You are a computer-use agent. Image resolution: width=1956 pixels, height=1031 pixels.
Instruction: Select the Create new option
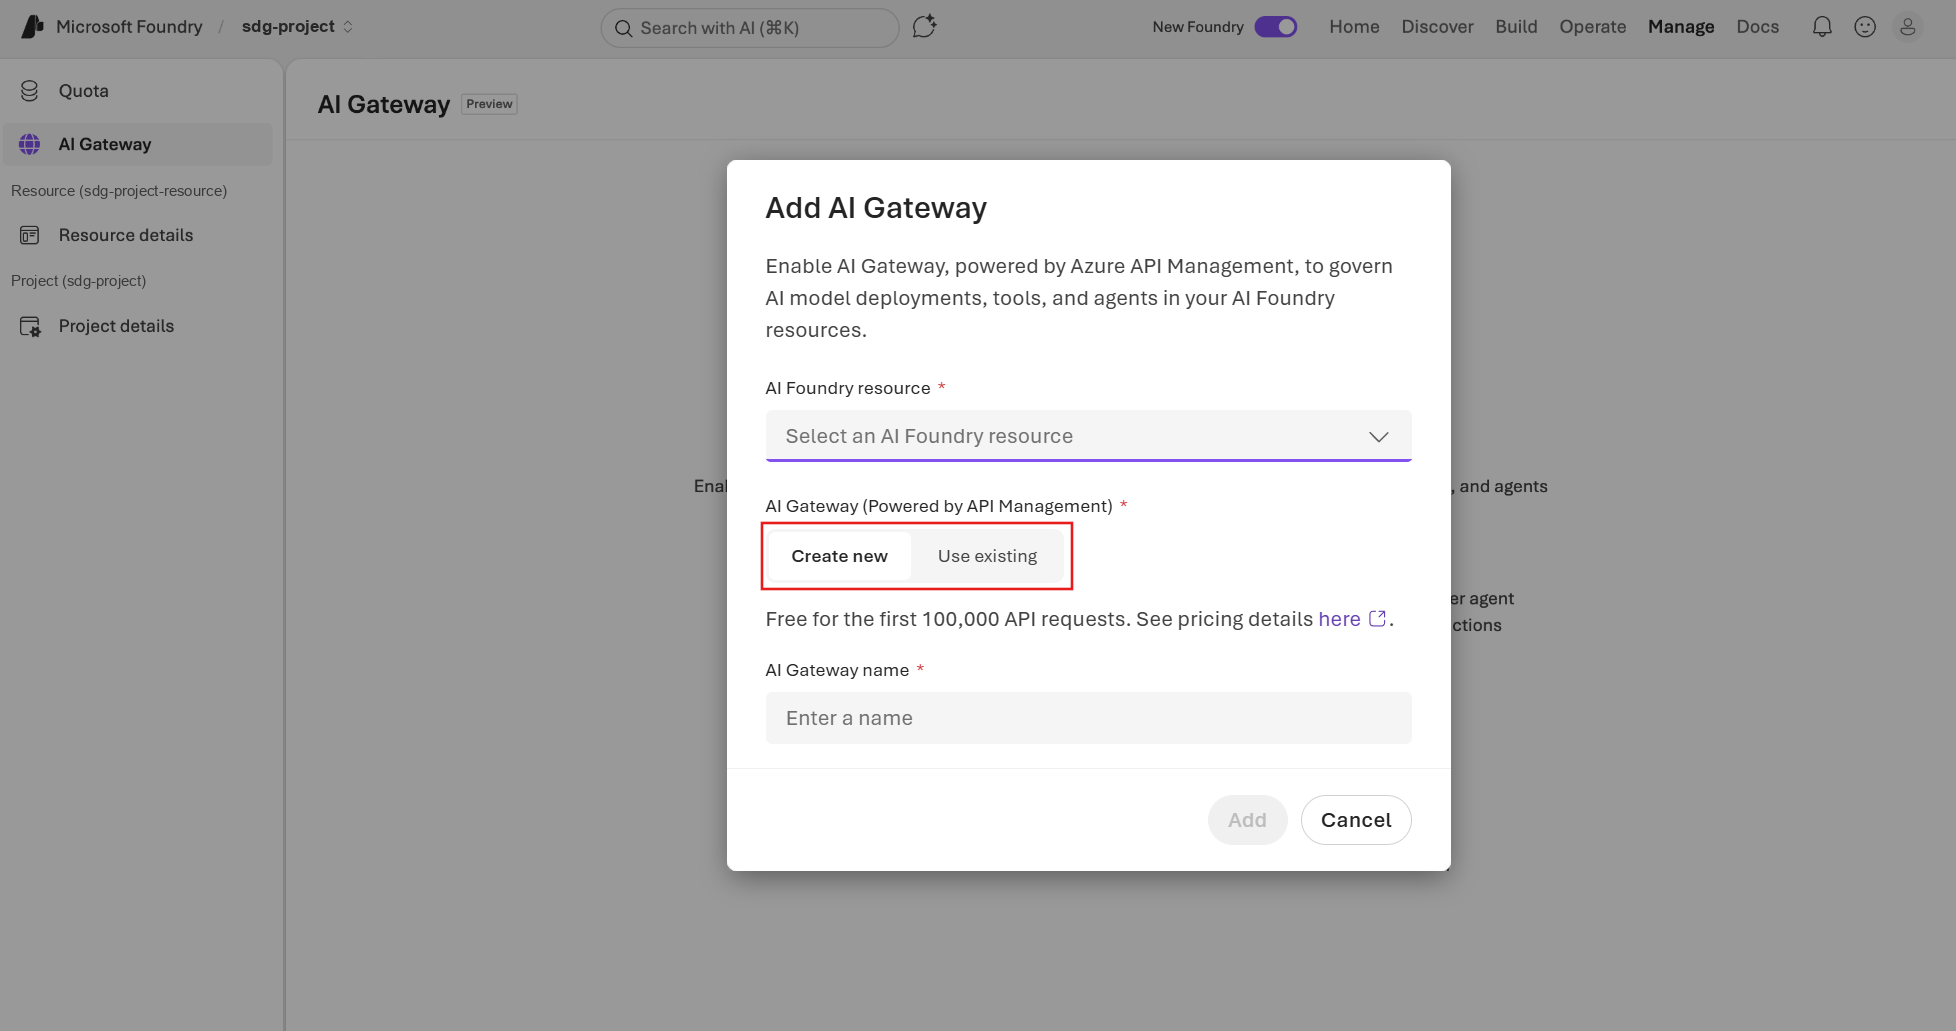[x=840, y=556]
